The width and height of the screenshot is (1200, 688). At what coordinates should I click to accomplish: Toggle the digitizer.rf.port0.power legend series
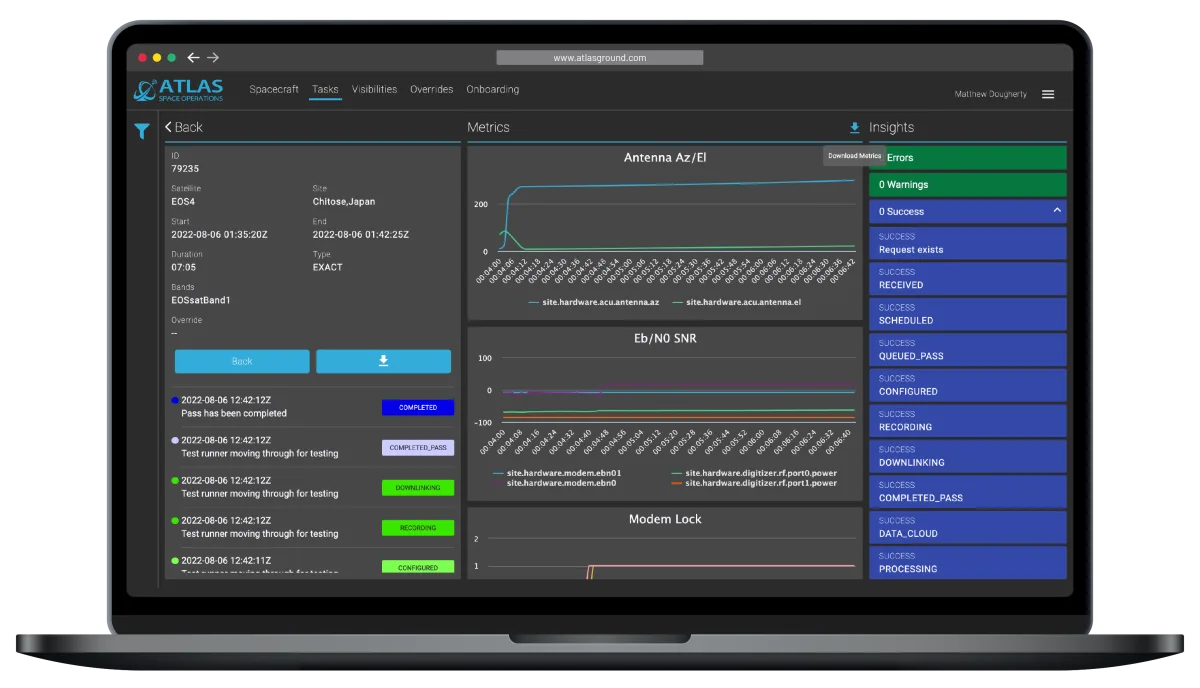754,473
